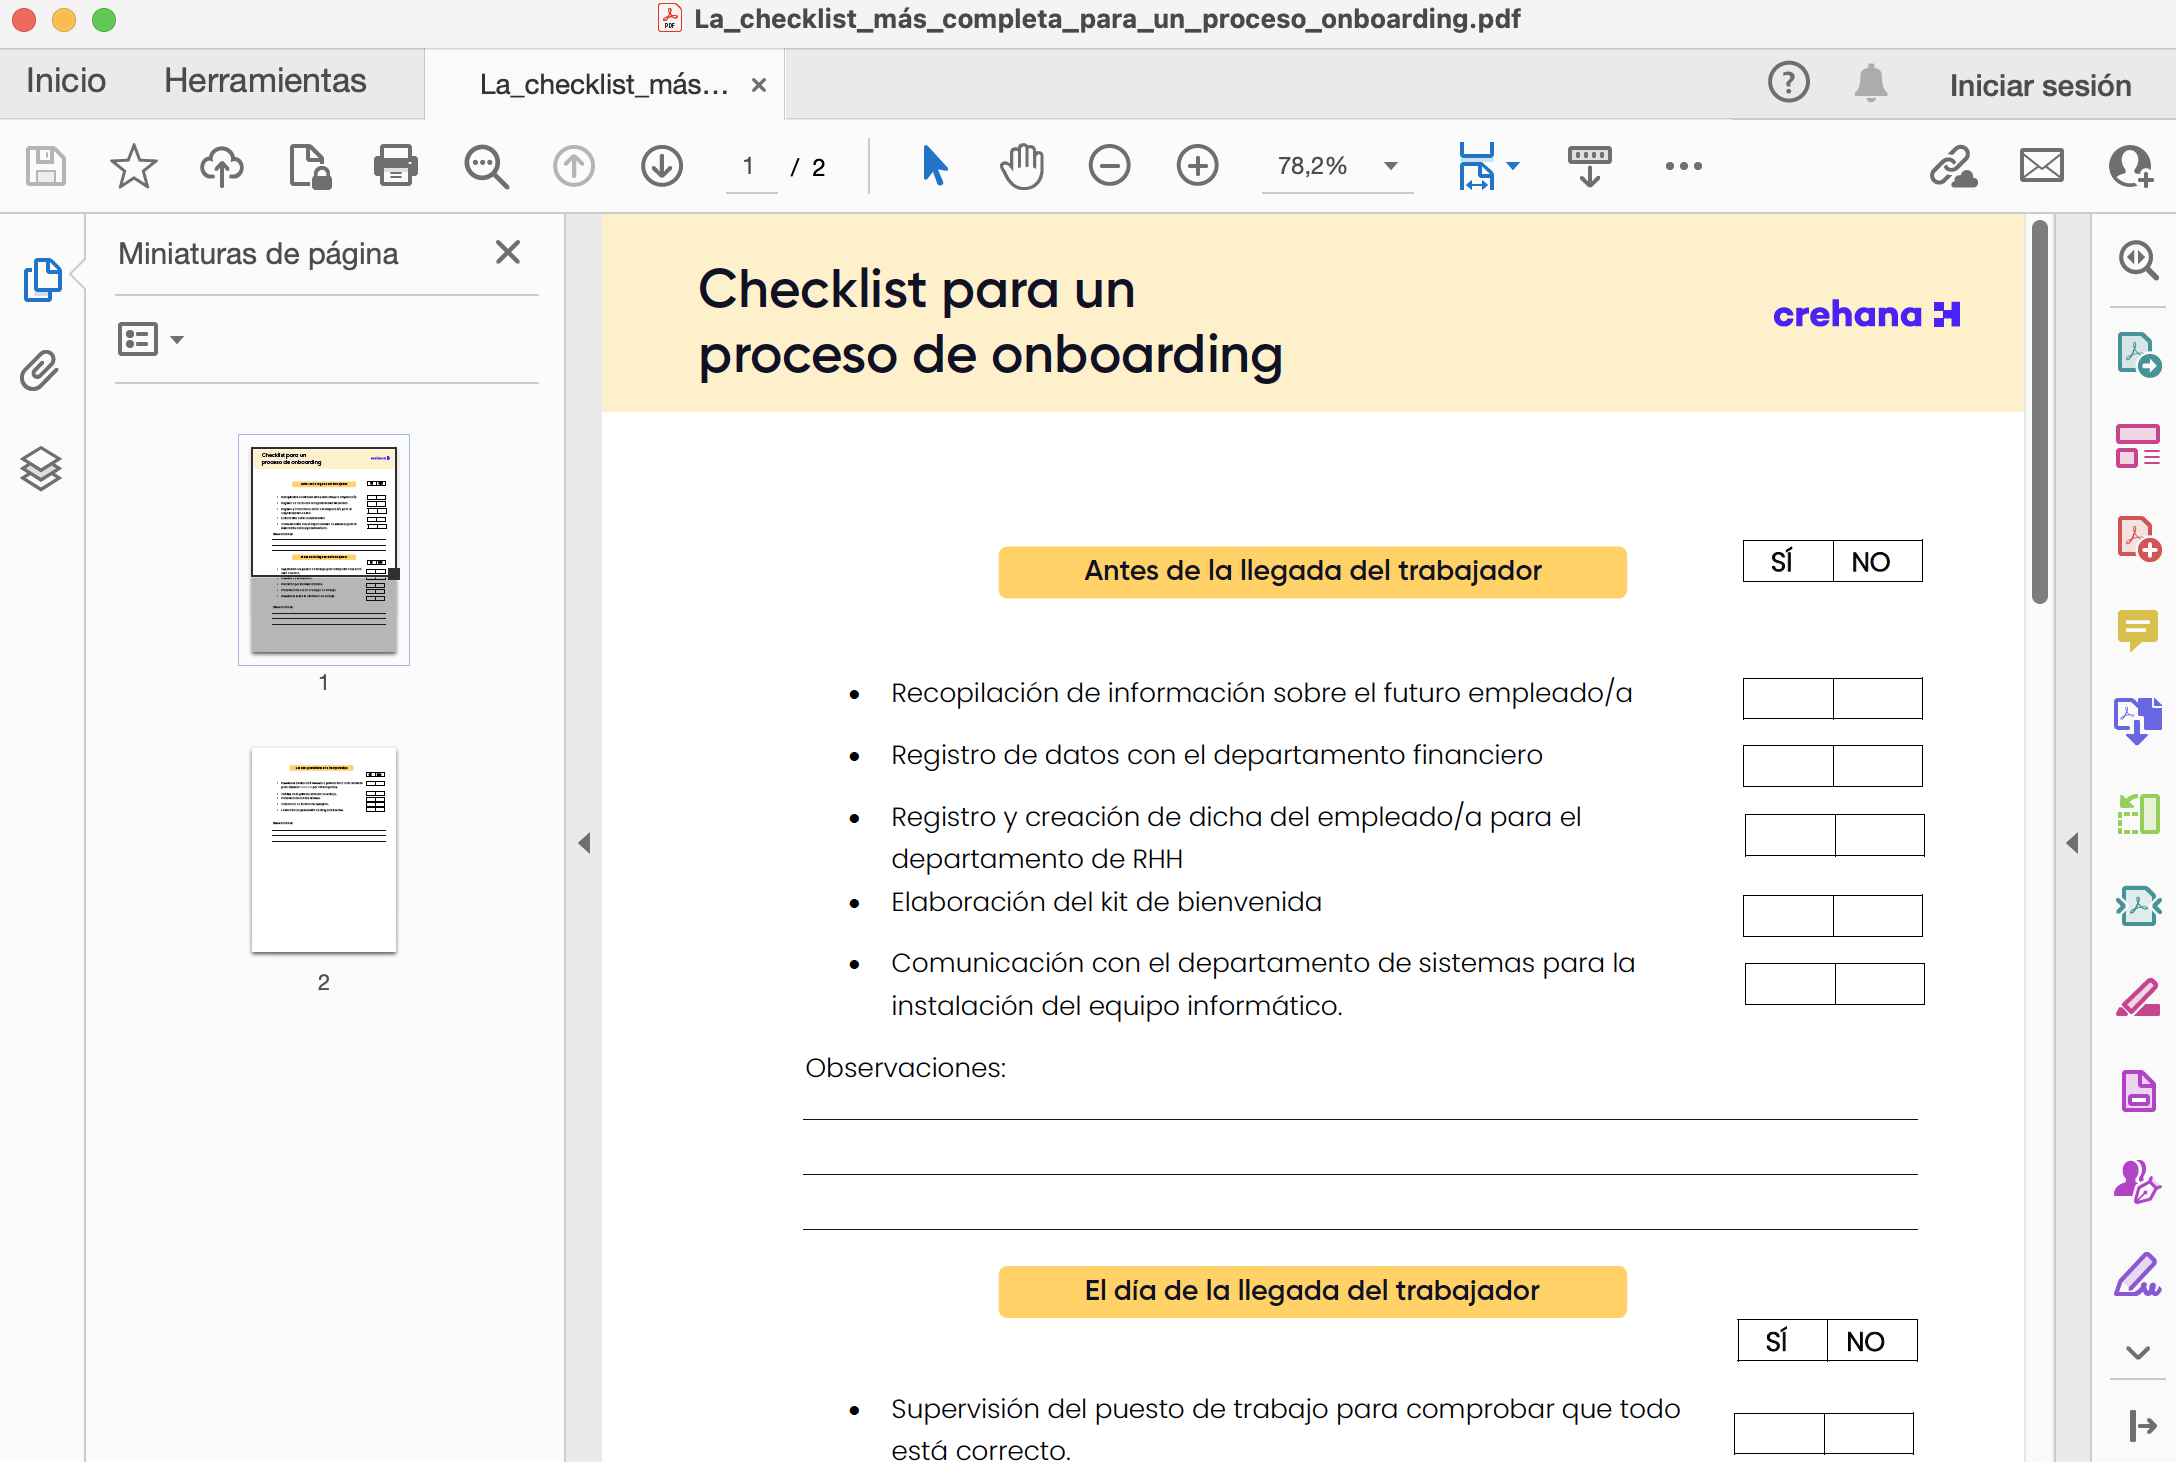Select the page 2 thumbnail
Image resolution: width=2176 pixels, height=1462 pixels.
point(323,849)
